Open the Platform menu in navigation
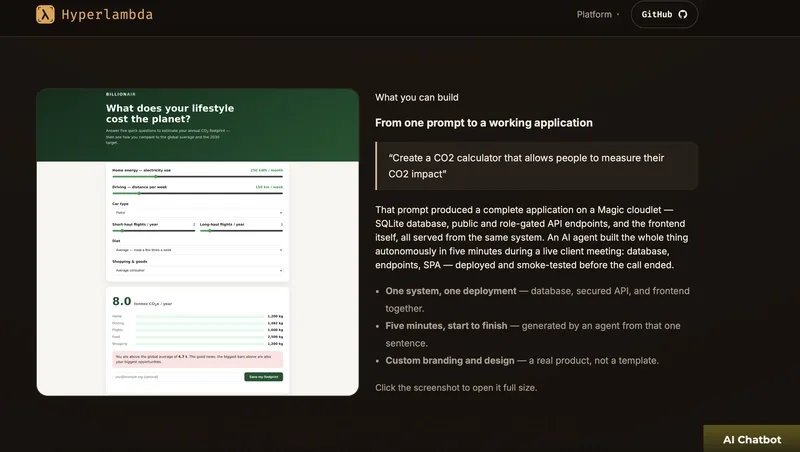Image resolution: width=800 pixels, height=452 pixels. (x=598, y=14)
